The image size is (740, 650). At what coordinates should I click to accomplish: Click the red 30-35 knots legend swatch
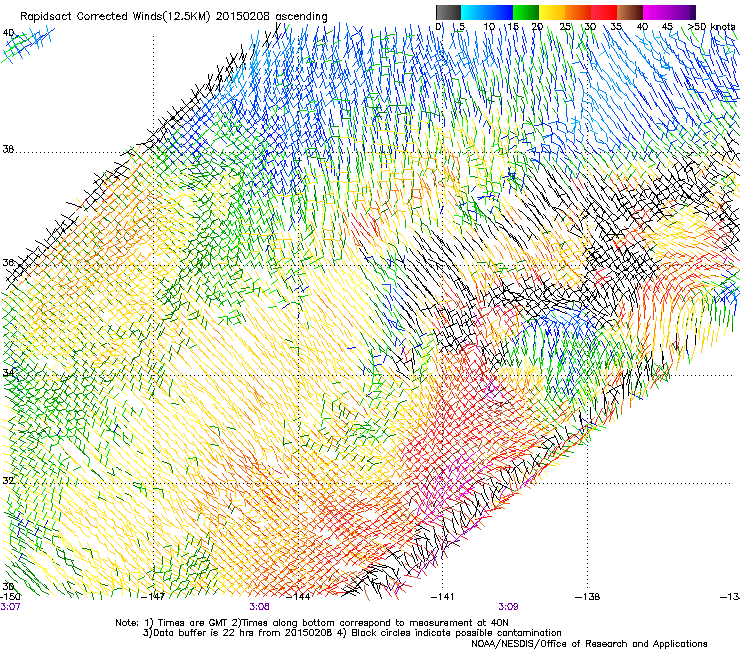(x=604, y=12)
